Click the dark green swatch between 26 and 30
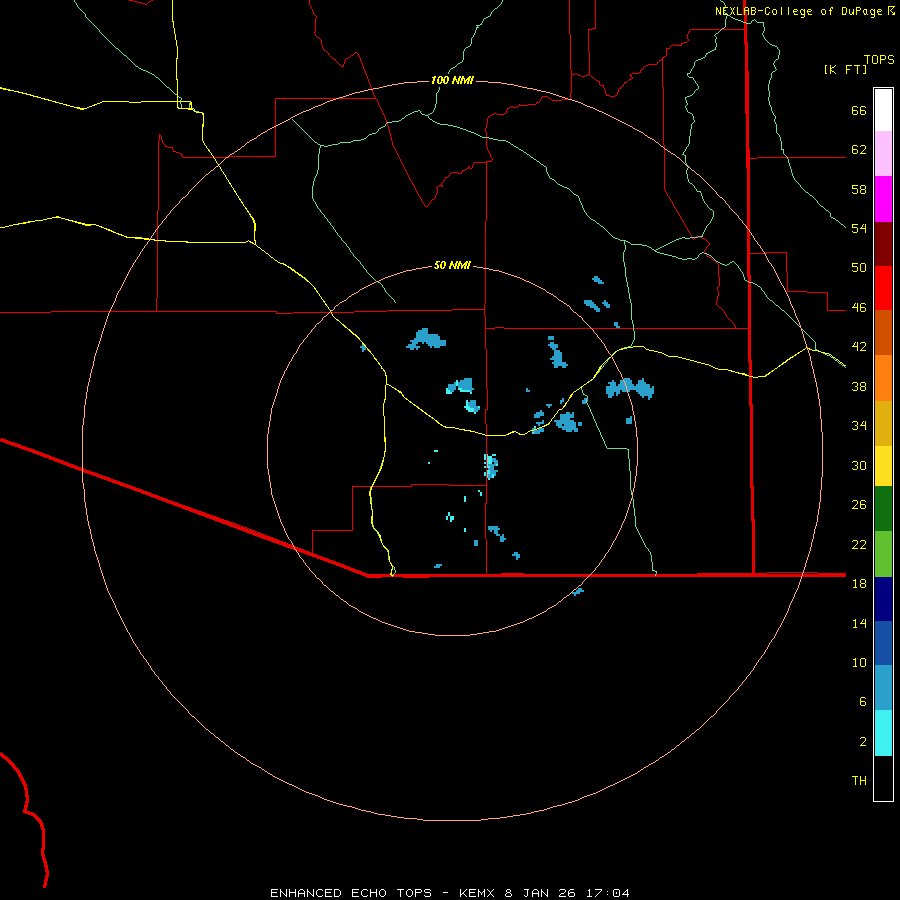 click(883, 509)
